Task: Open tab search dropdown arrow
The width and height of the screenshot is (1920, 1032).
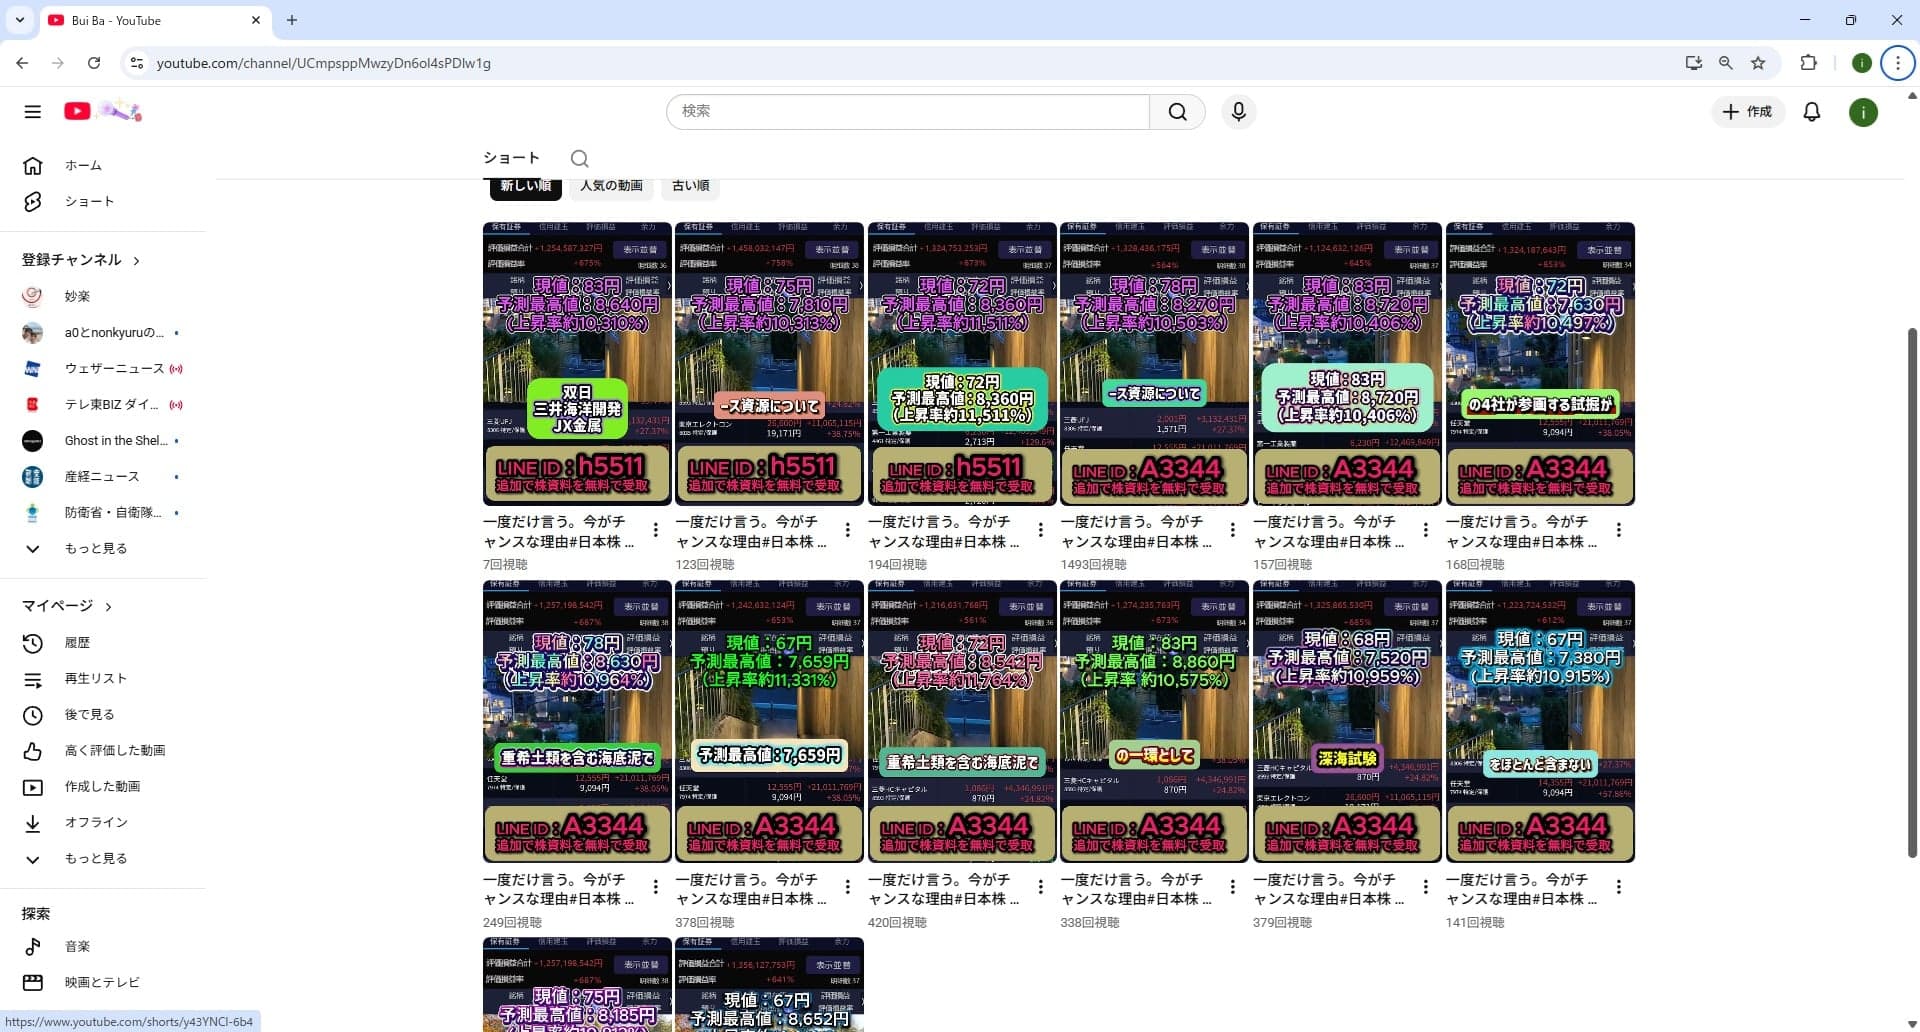Action: tap(19, 20)
